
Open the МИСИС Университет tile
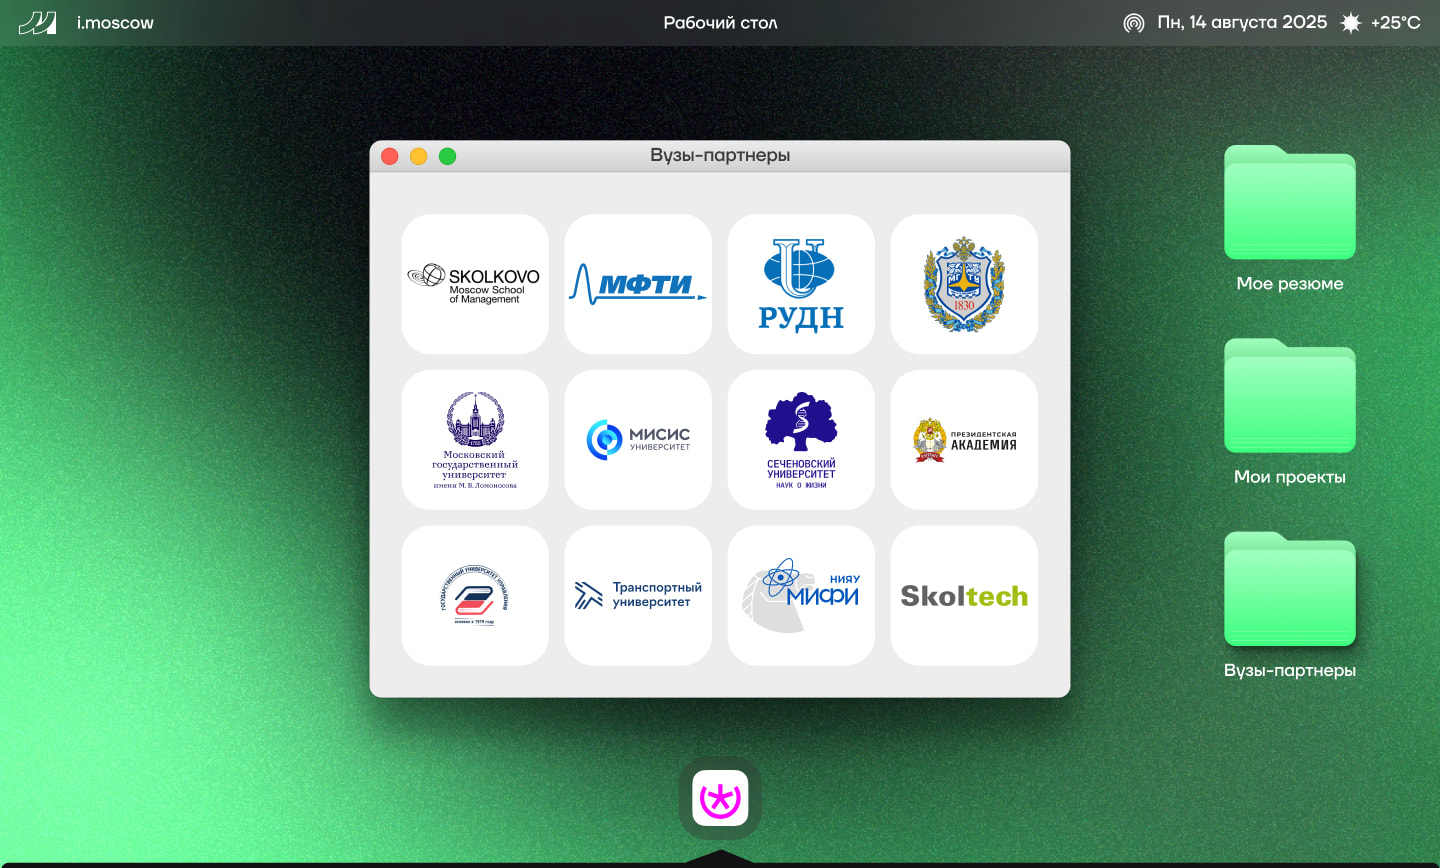click(x=638, y=440)
